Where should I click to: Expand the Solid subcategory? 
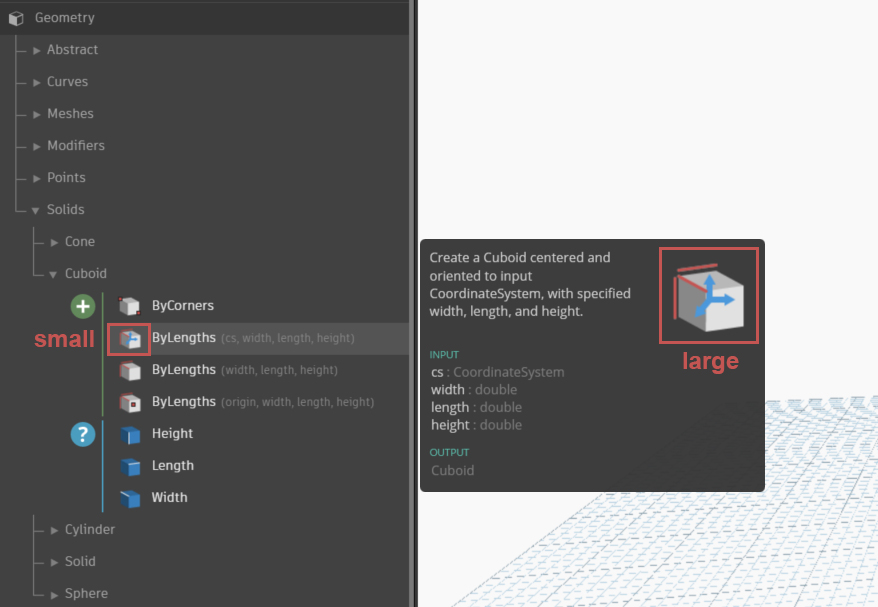coord(54,562)
